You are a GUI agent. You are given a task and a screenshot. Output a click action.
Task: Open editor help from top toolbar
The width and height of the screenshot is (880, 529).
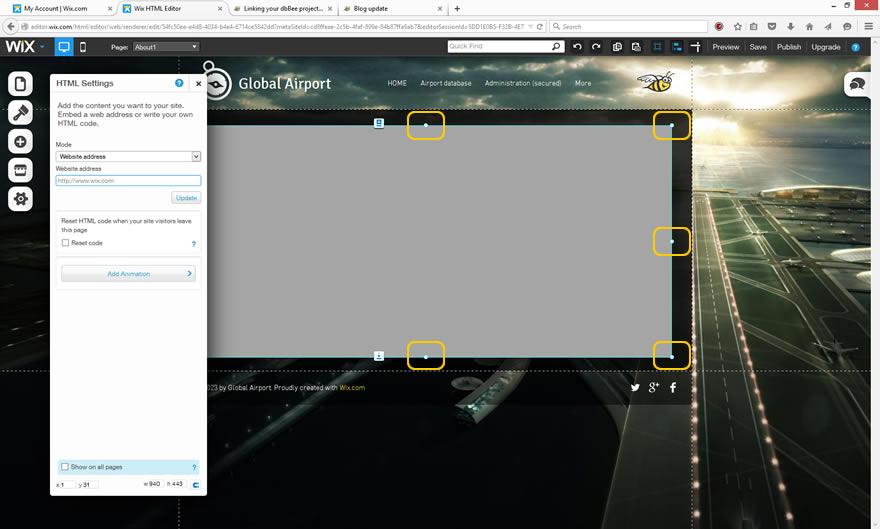point(855,47)
